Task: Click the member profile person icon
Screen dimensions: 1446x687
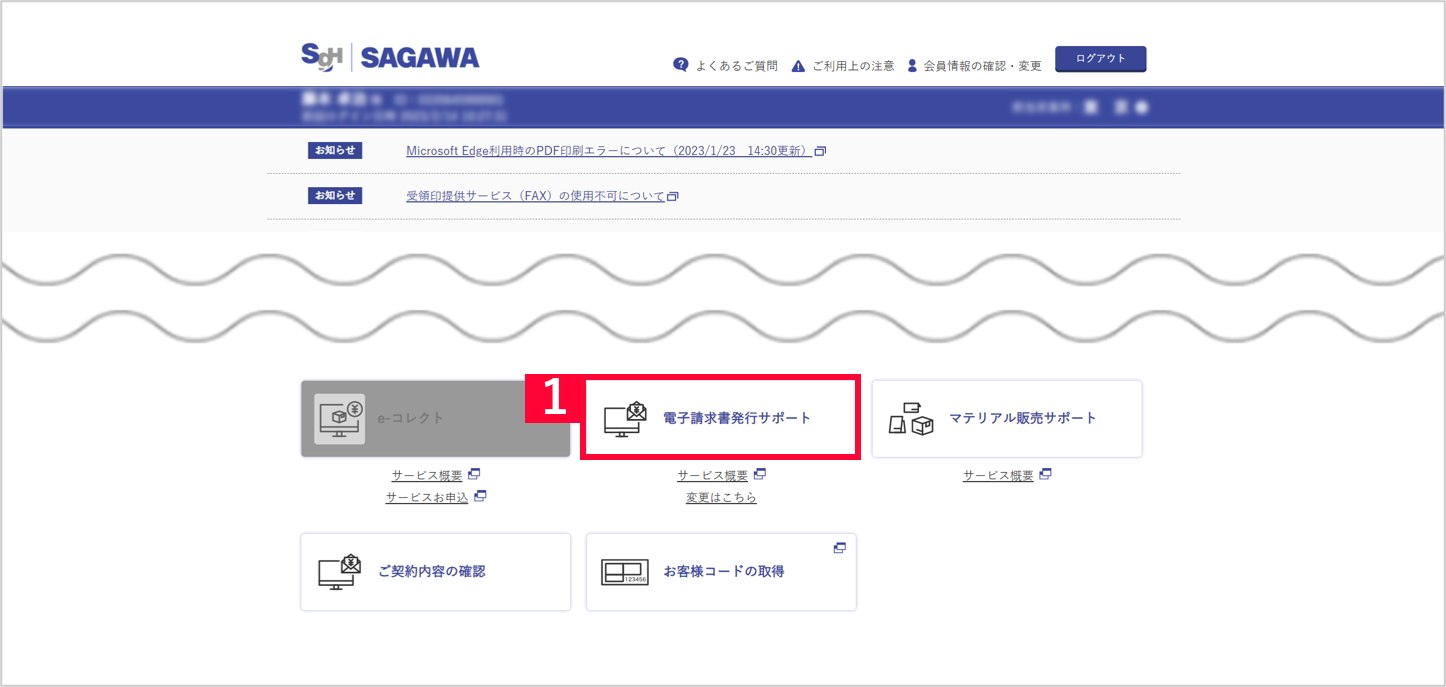Action: coord(912,66)
